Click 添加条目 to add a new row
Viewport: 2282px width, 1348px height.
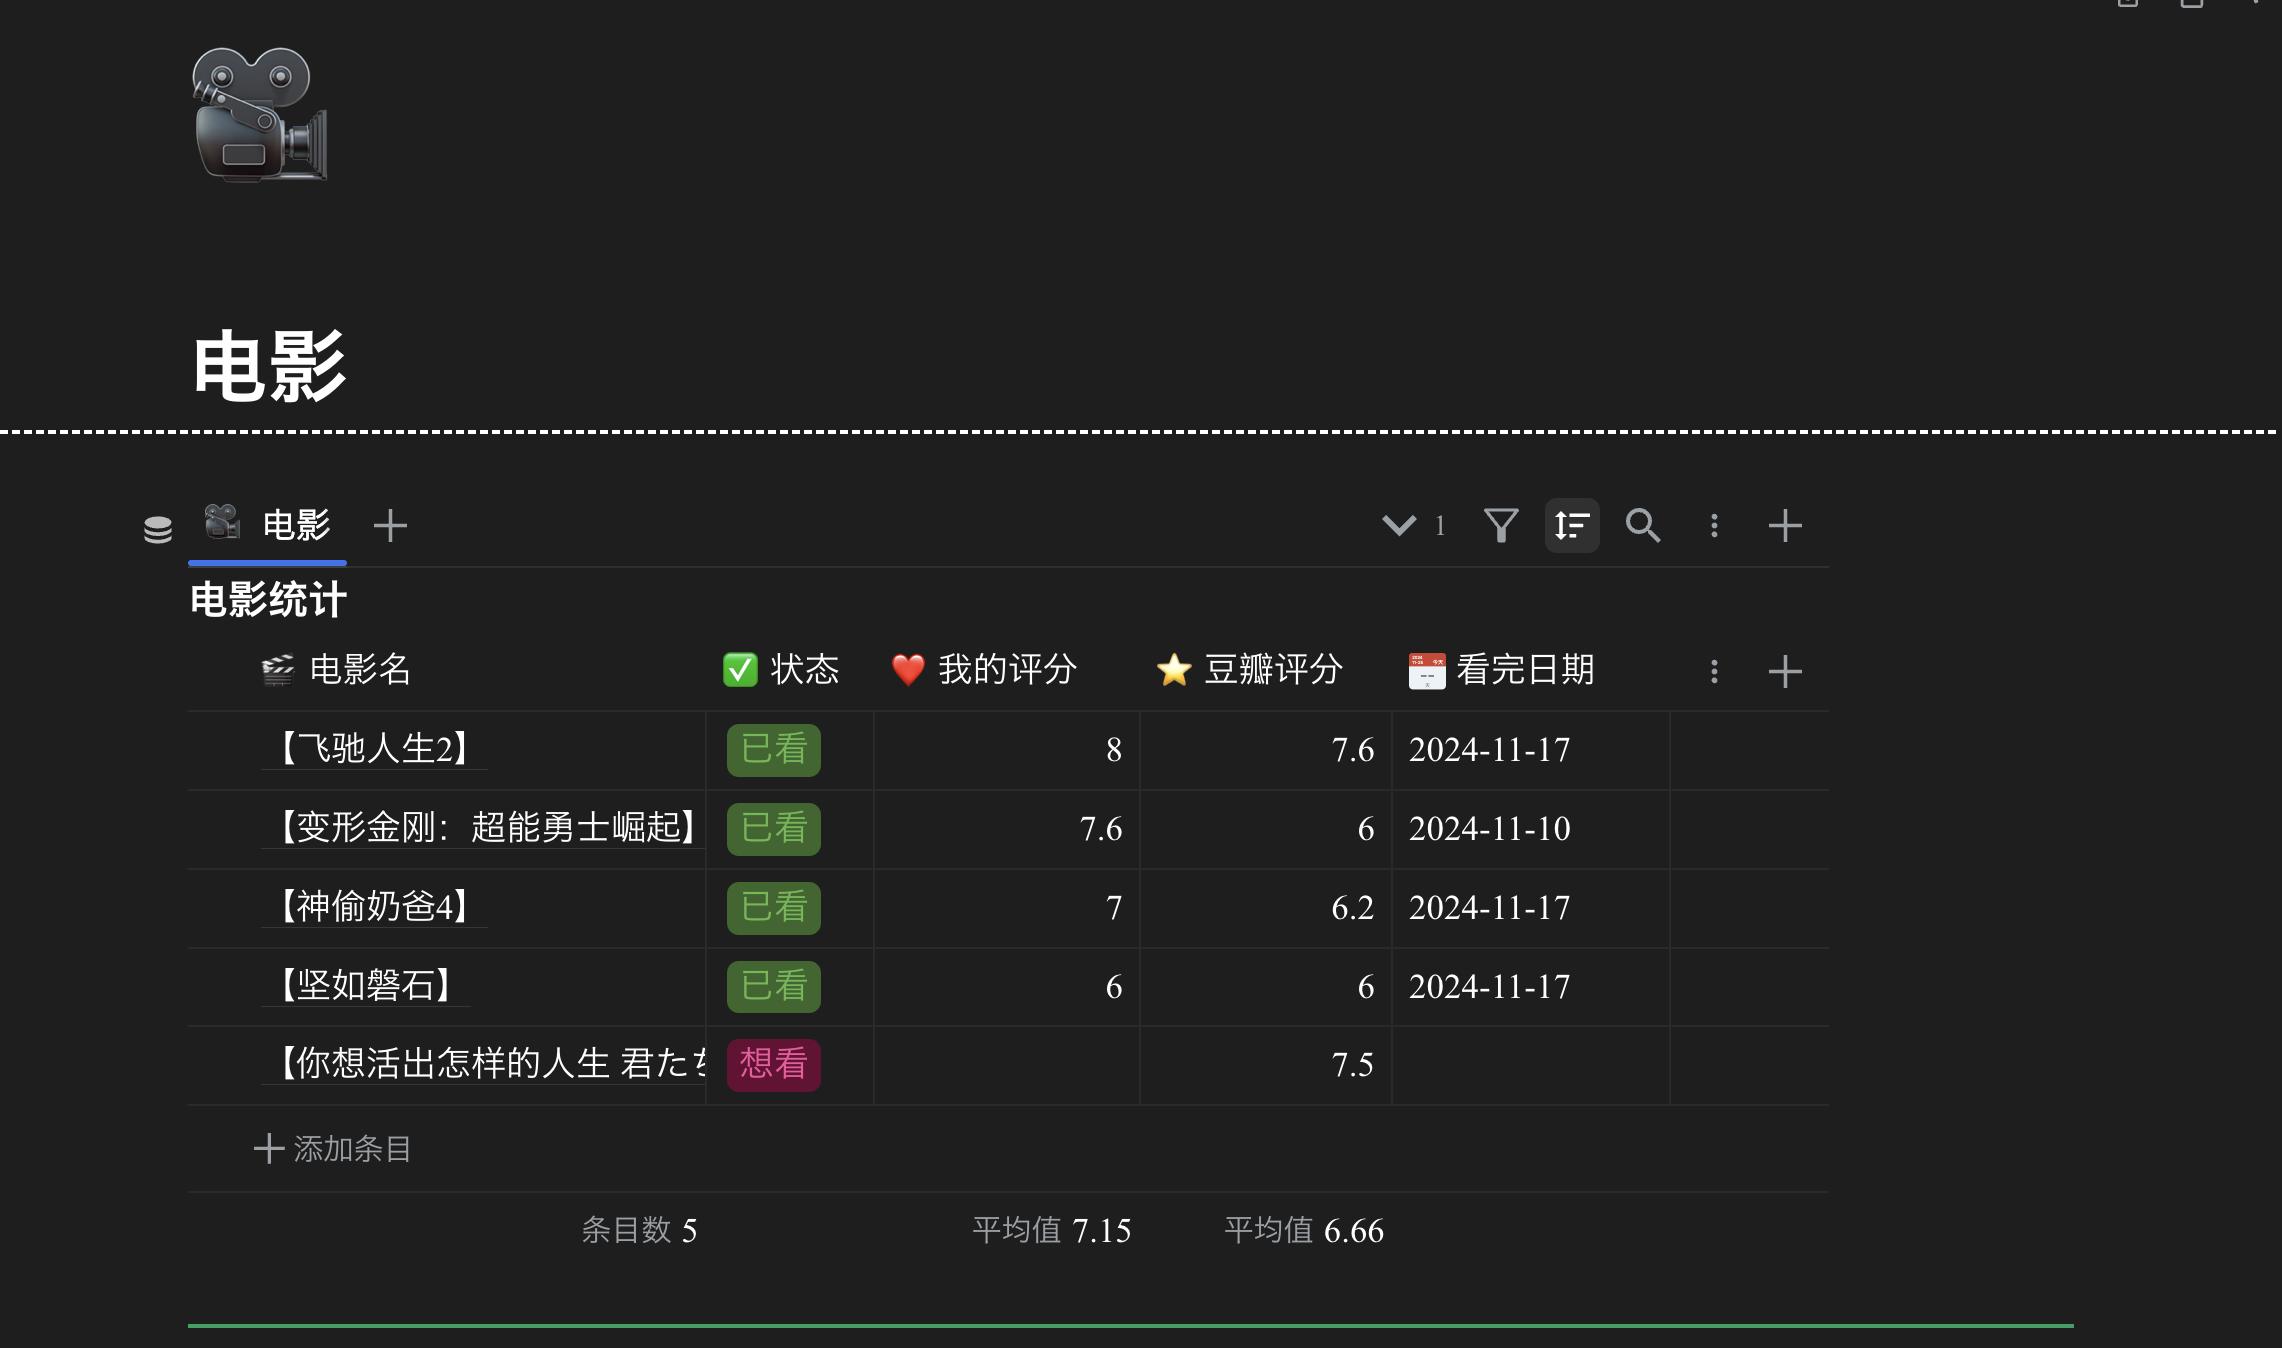(x=332, y=1149)
